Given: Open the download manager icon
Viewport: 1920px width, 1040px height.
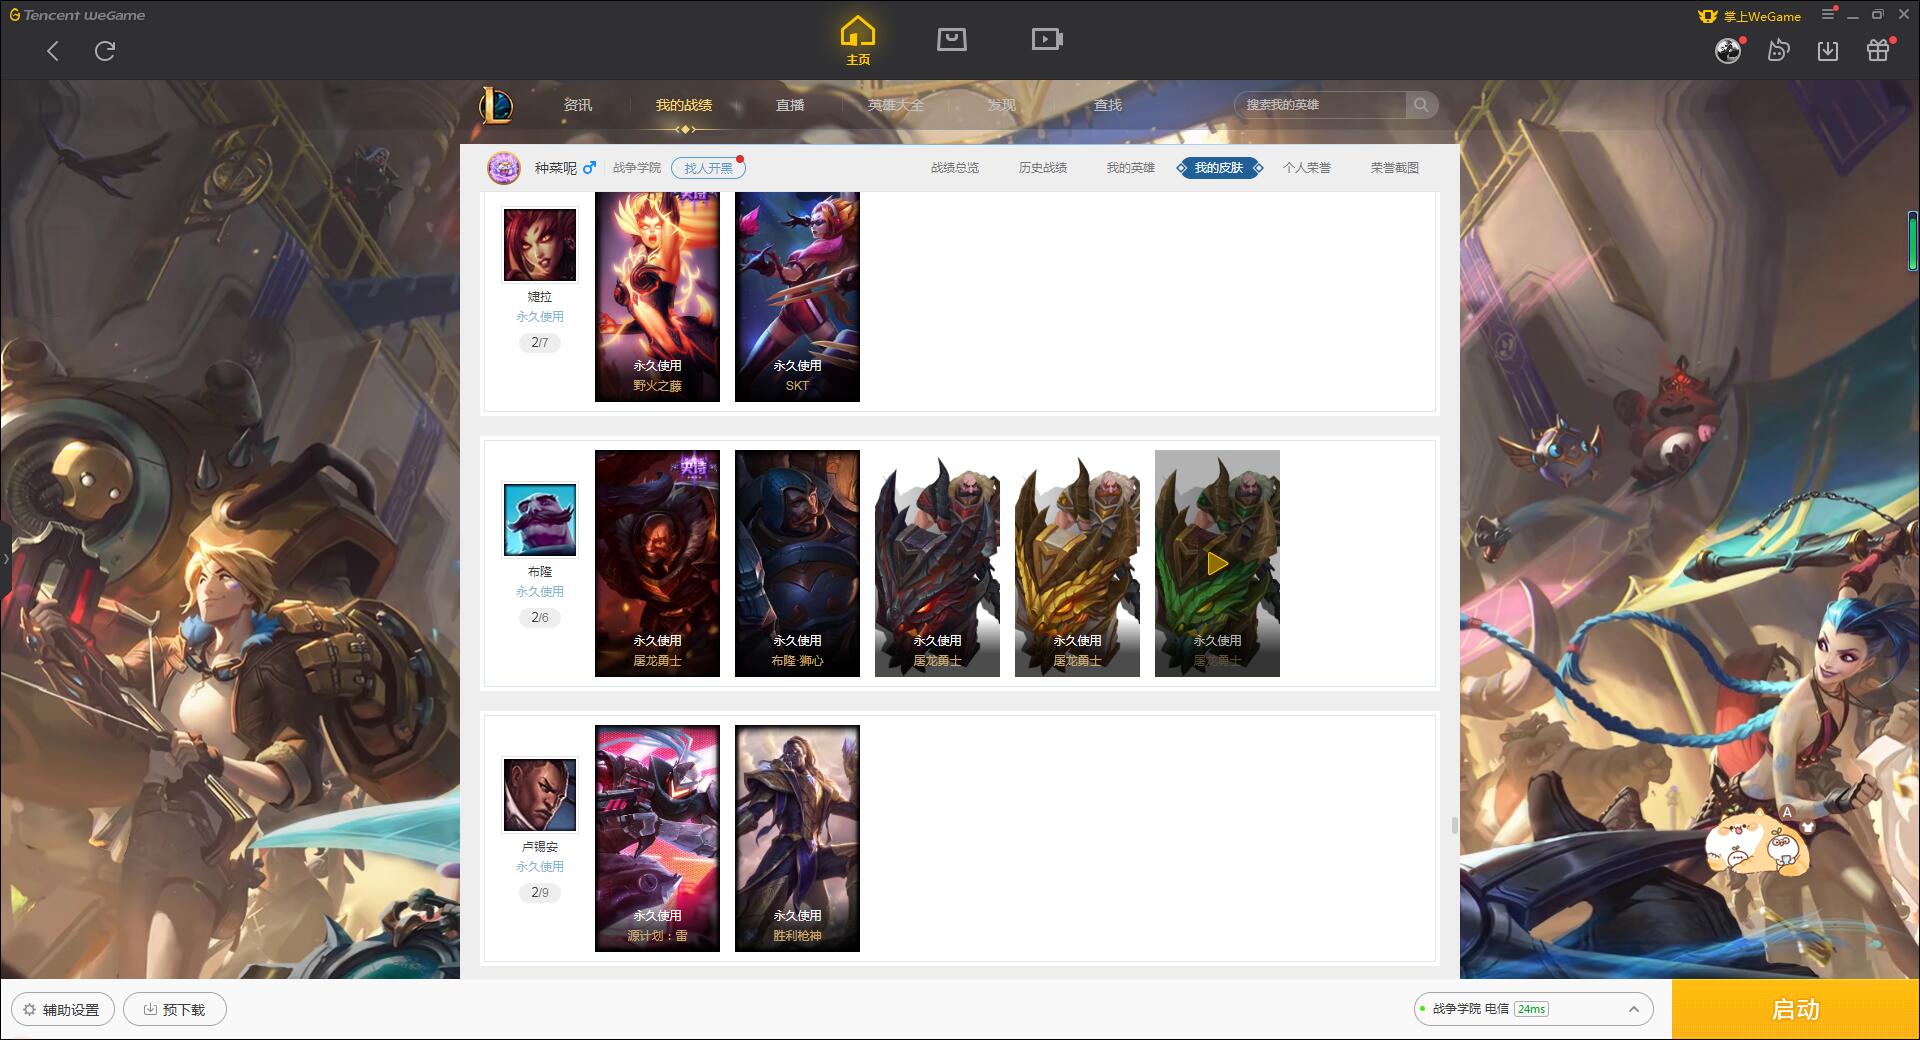Looking at the screenshot, I should pos(1828,51).
